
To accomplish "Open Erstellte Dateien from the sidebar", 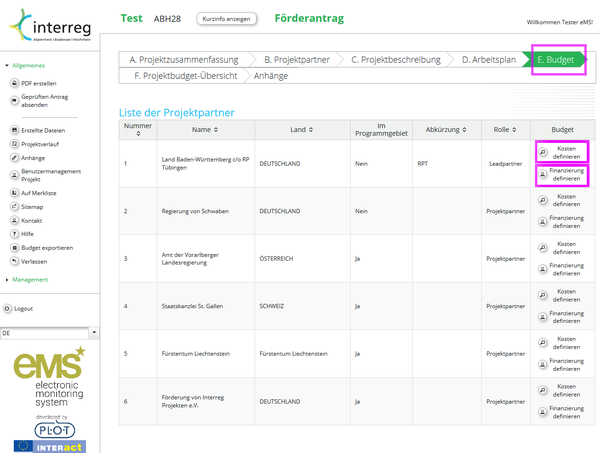I will click(12, 130).
